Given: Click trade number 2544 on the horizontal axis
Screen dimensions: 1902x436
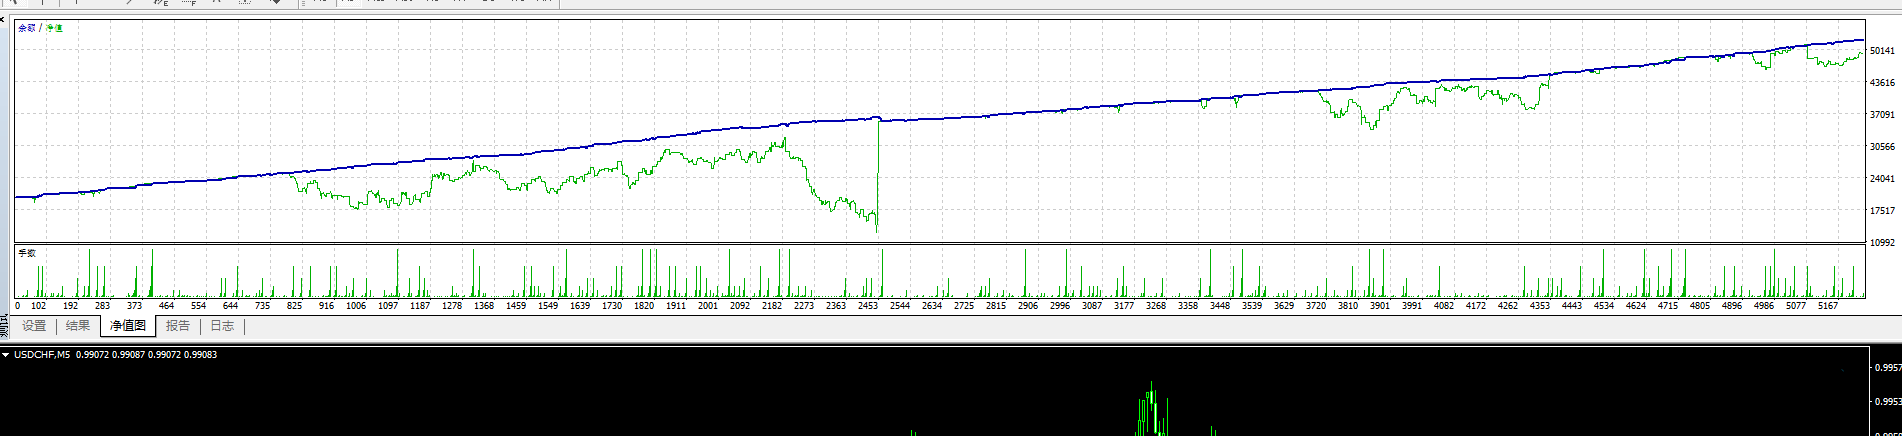Looking at the screenshot, I should click(x=900, y=306).
